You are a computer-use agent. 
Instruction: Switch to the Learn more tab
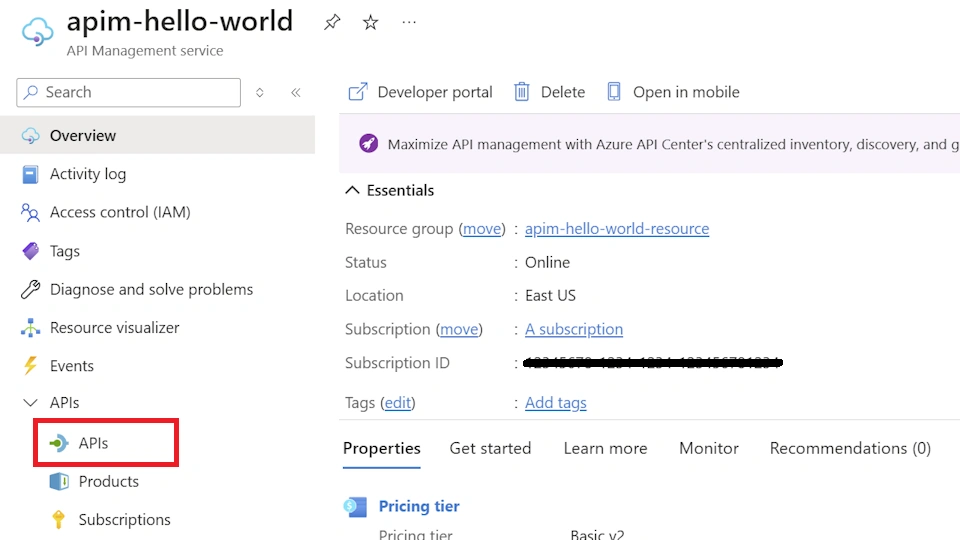[605, 448]
